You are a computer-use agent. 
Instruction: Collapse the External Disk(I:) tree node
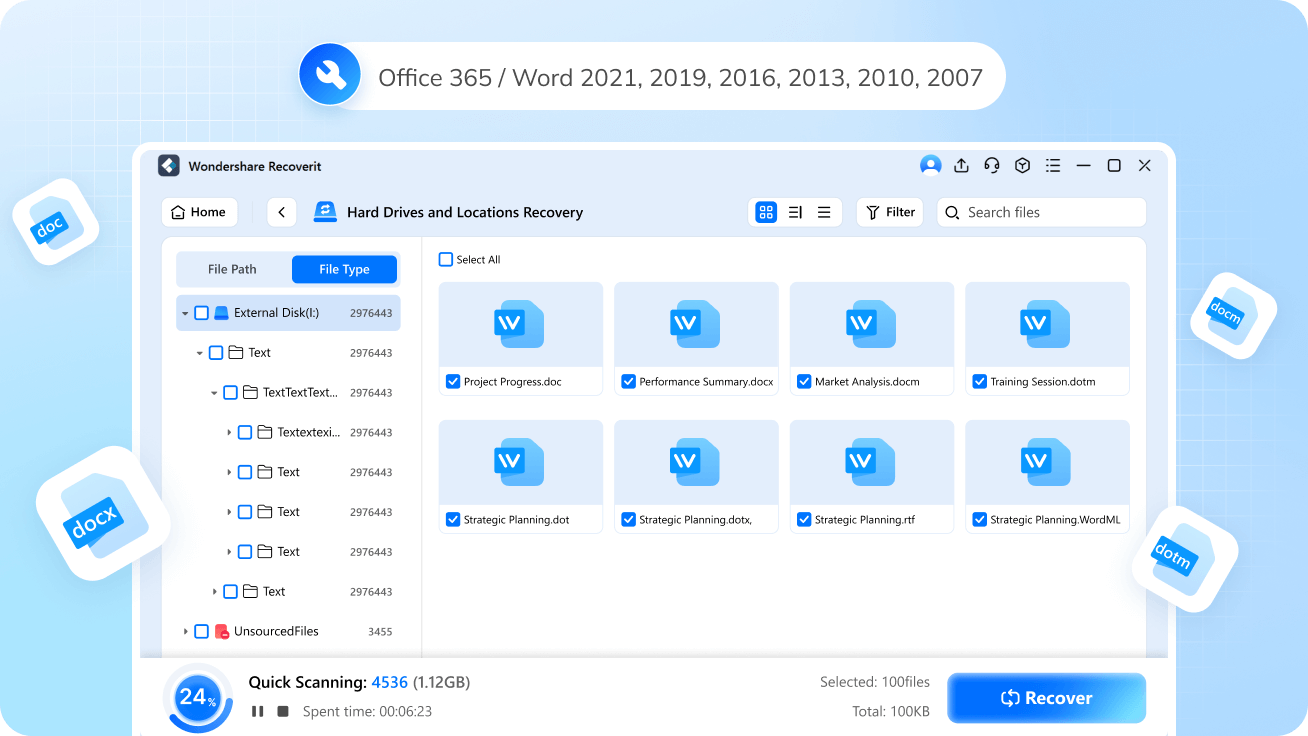pos(185,313)
